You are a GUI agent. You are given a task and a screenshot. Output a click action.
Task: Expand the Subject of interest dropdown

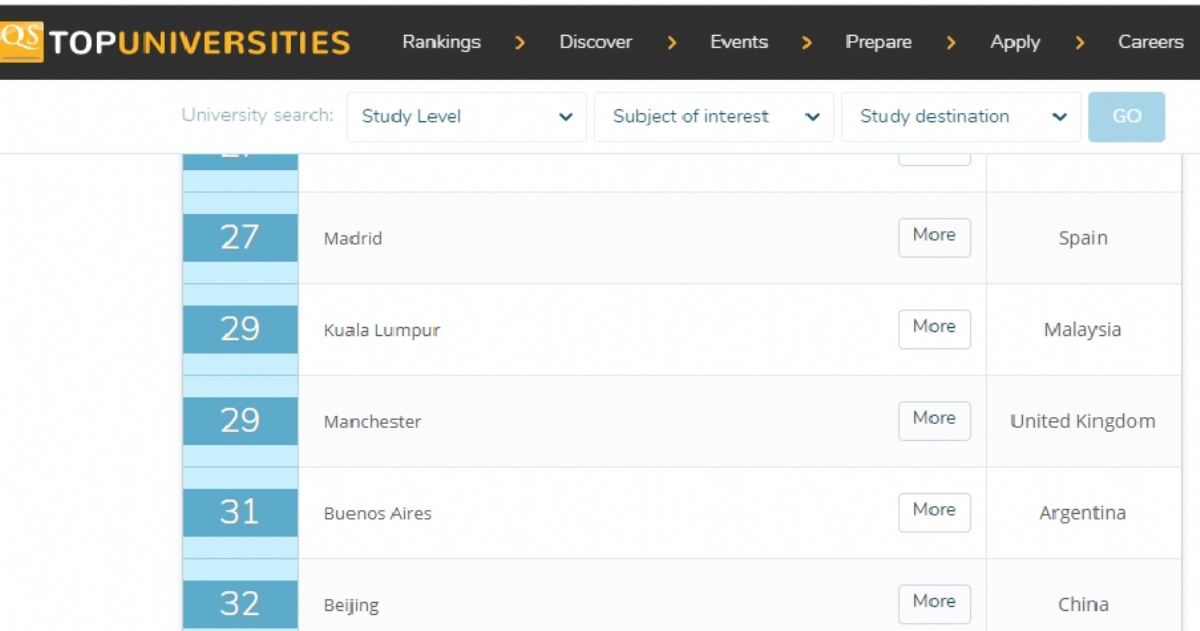tap(714, 117)
